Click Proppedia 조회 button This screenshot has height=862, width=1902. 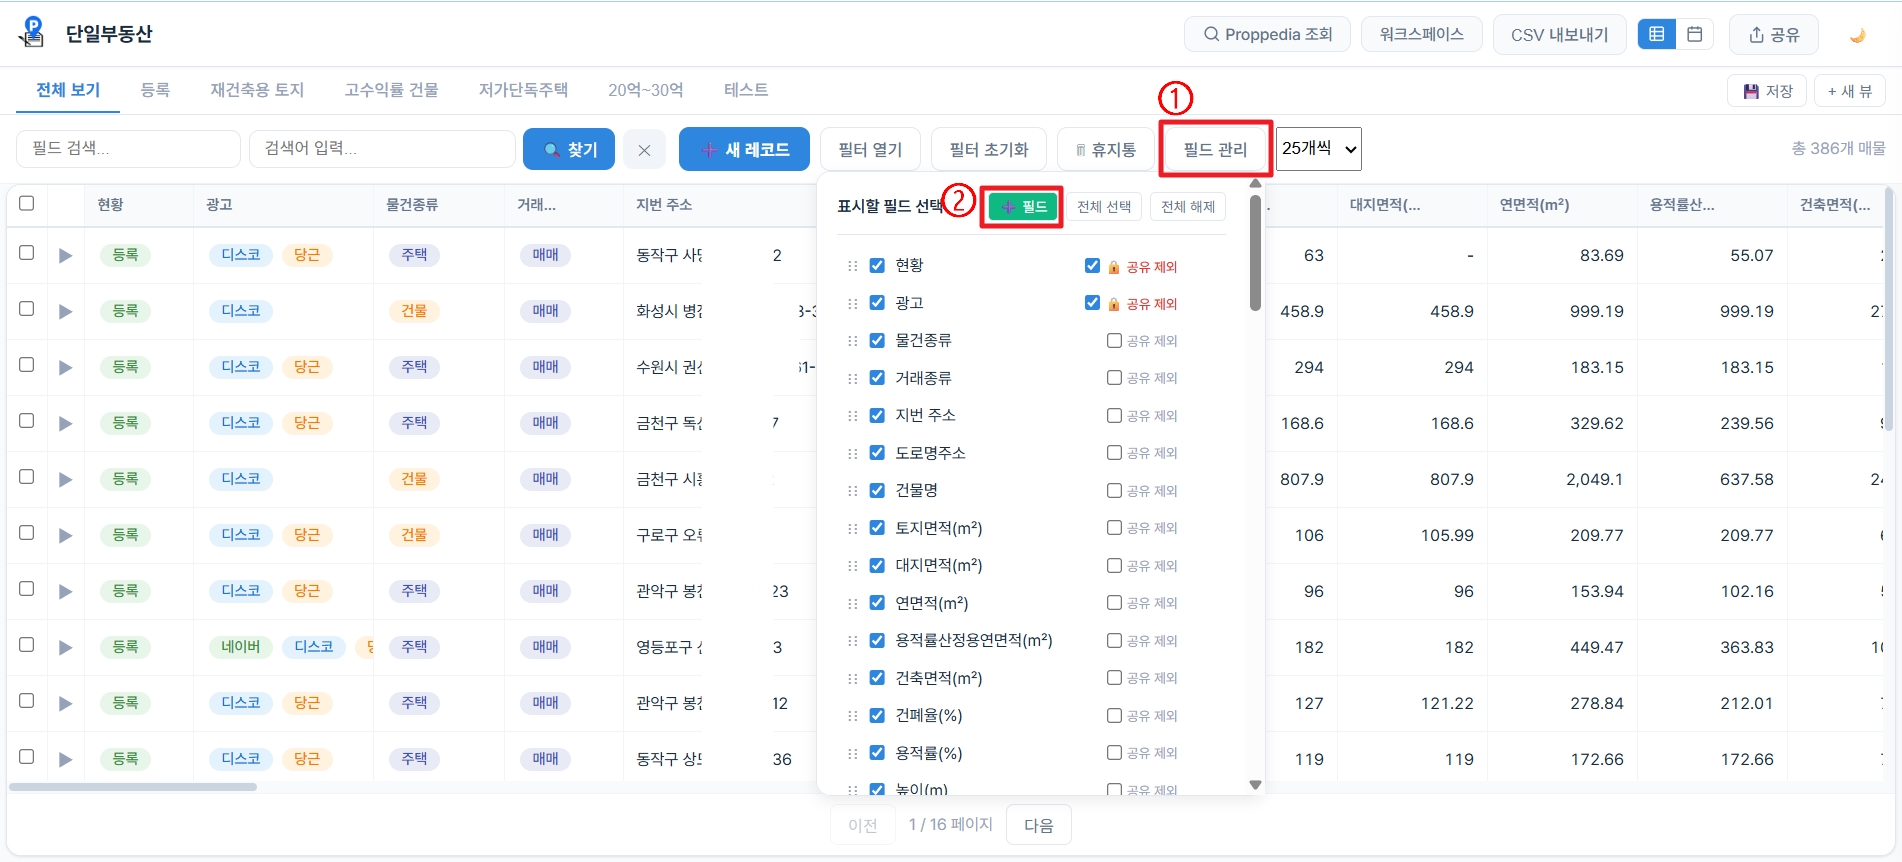pyautogui.click(x=1267, y=34)
